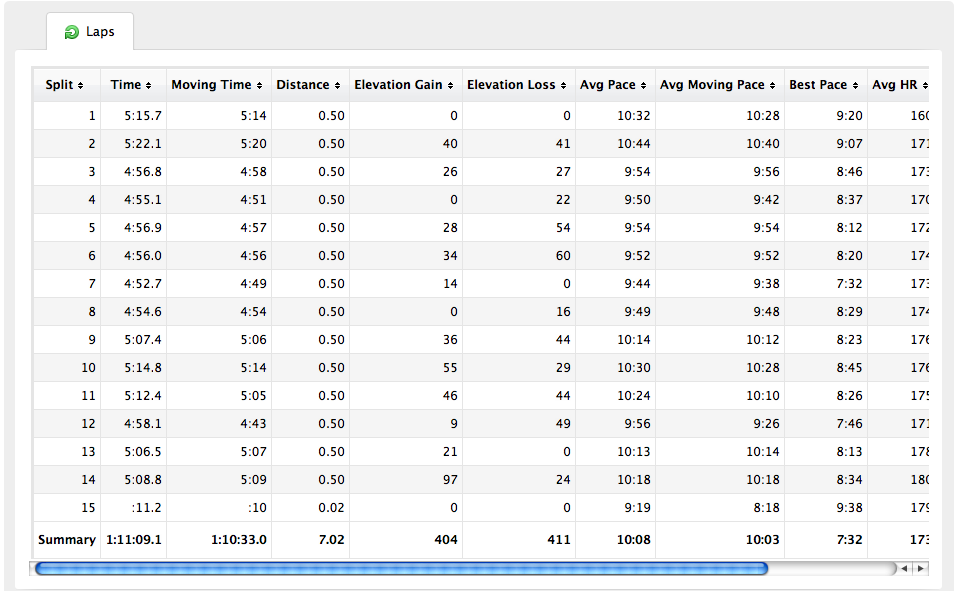This screenshot has height=591, width=957.
Task: Sort by Time column header
Action: [x=133, y=85]
